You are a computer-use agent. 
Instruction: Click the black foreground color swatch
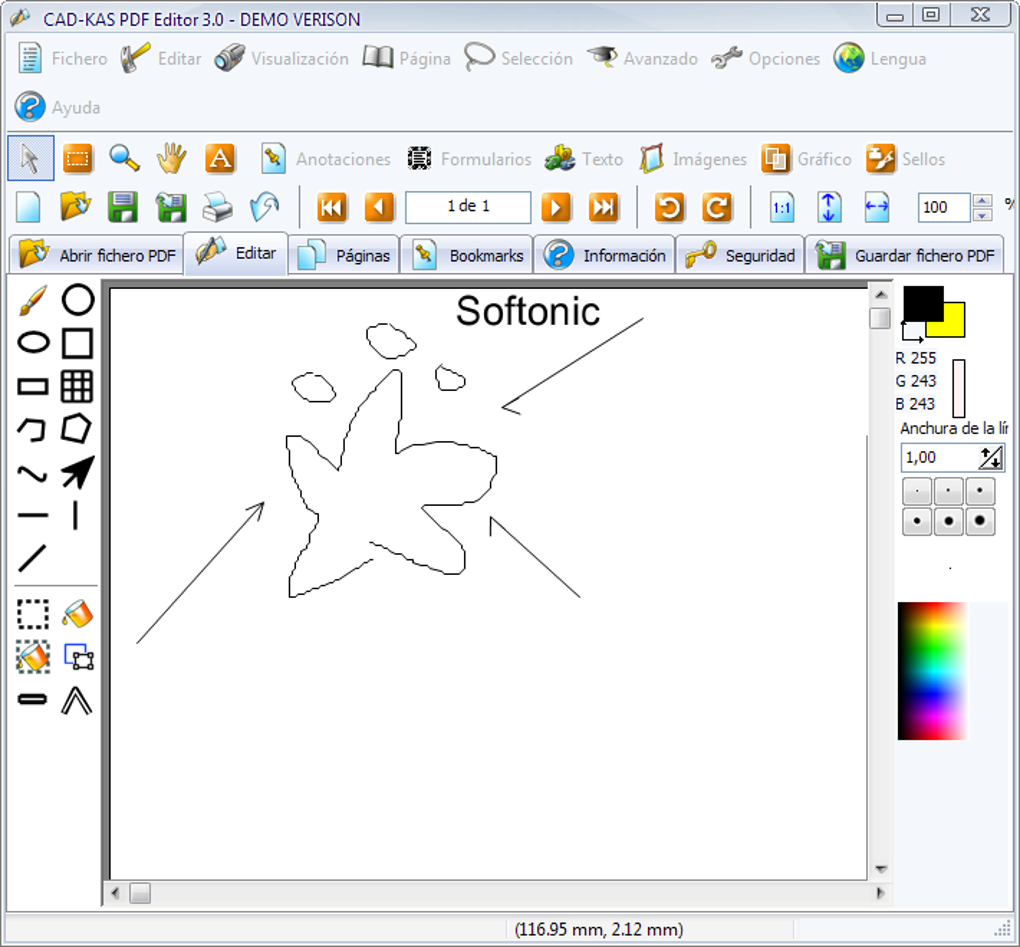[x=922, y=302]
